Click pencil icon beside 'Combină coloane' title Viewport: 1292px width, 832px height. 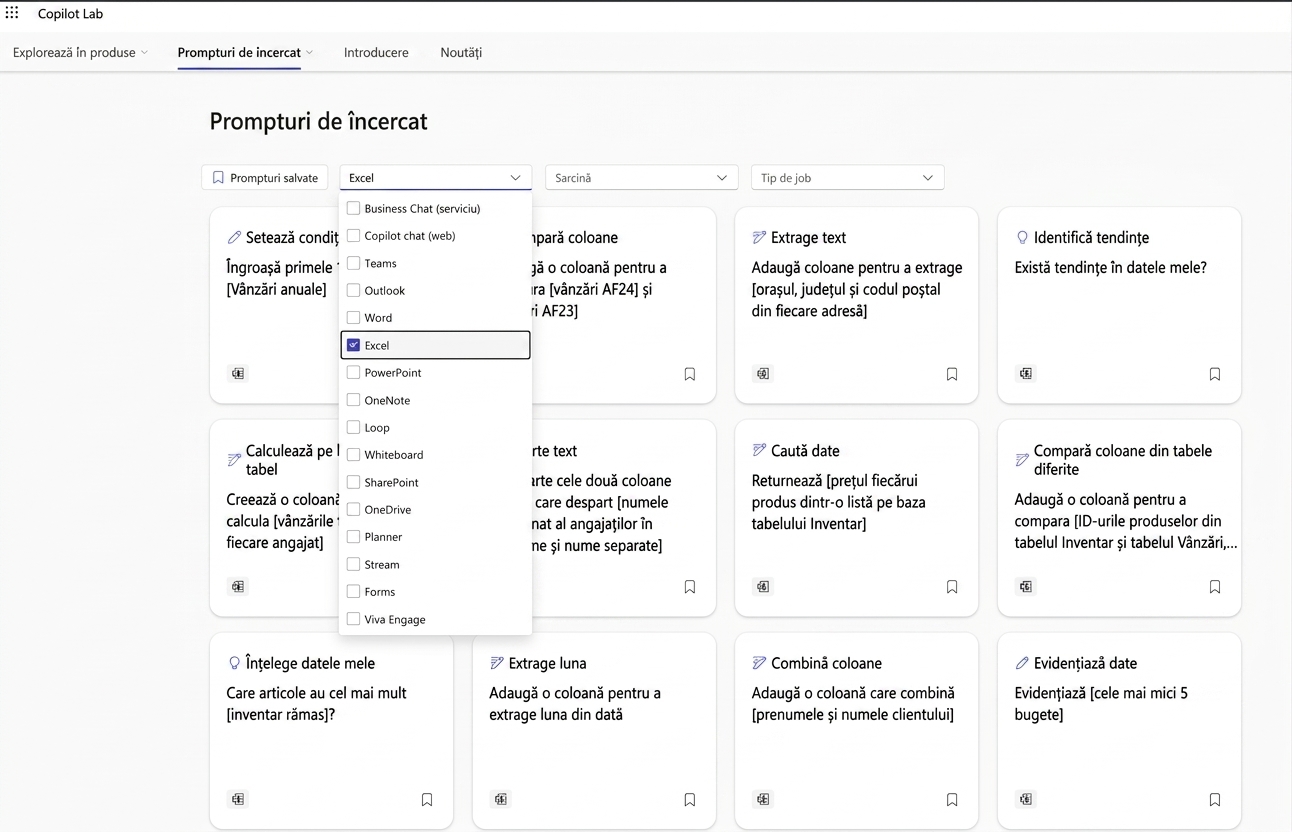click(759, 663)
